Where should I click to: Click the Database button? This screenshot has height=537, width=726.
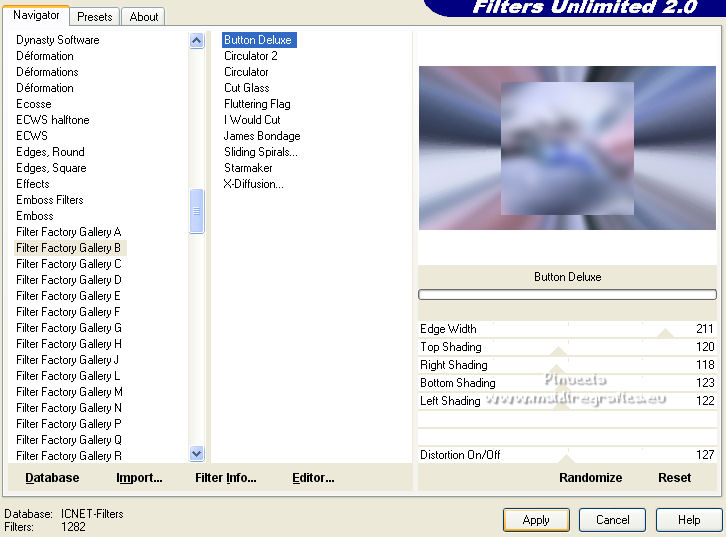(52, 478)
